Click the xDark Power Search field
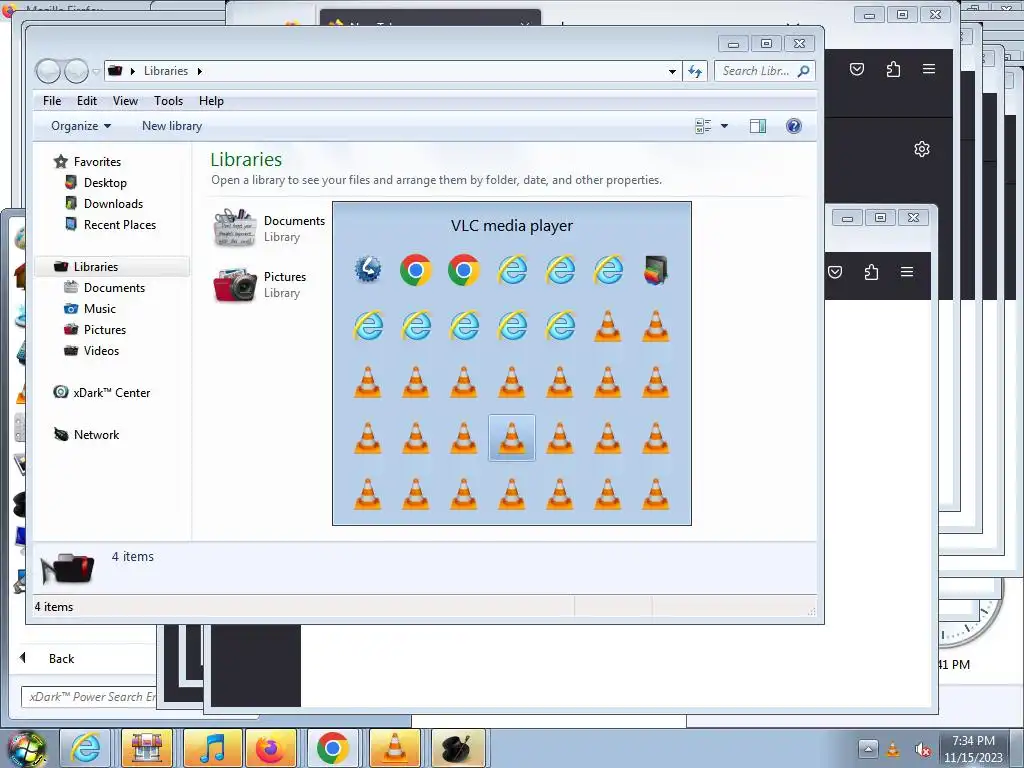Viewport: 1024px width, 768px height. click(x=90, y=697)
